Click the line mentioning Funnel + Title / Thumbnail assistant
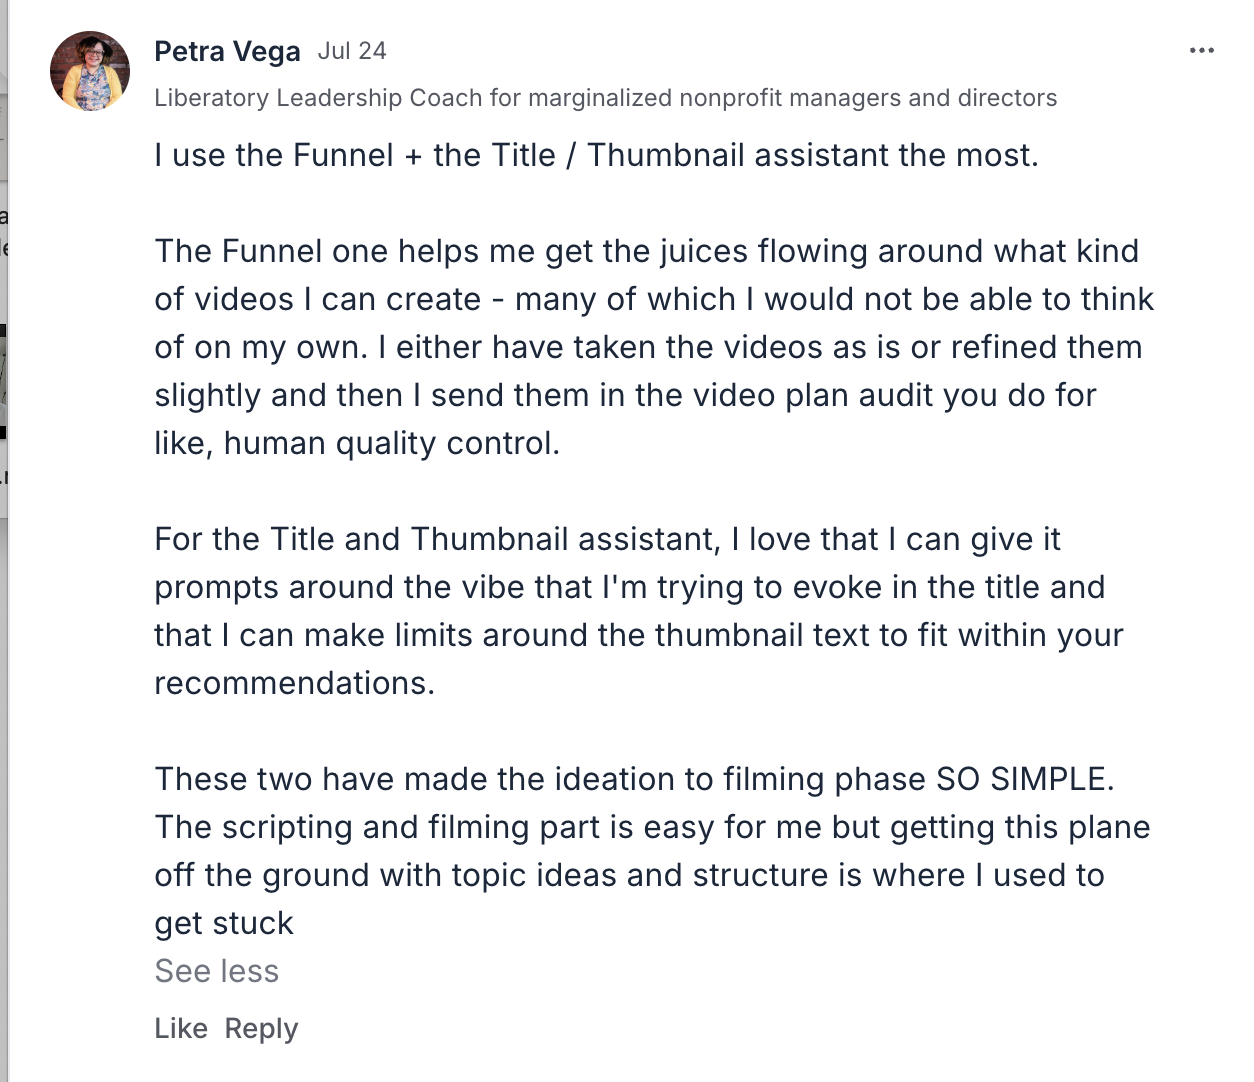 point(596,156)
